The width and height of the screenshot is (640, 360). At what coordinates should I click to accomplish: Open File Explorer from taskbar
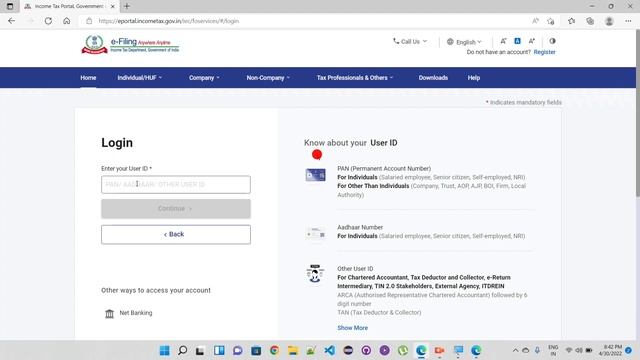(x=293, y=350)
